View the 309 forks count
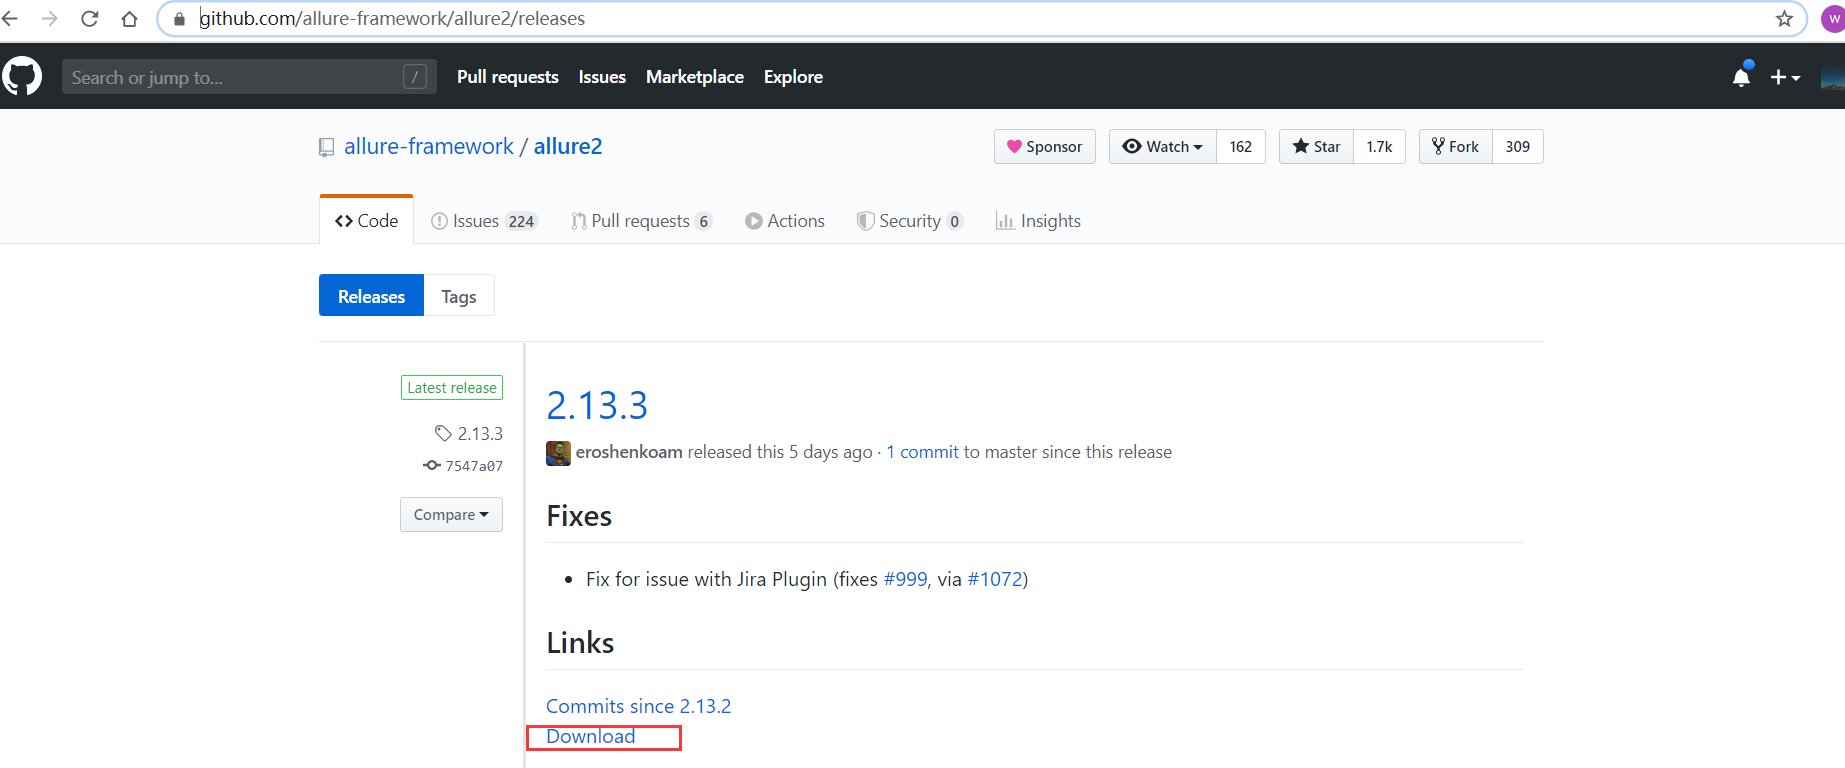The height and width of the screenshot is (768, 1845). 1518,147
